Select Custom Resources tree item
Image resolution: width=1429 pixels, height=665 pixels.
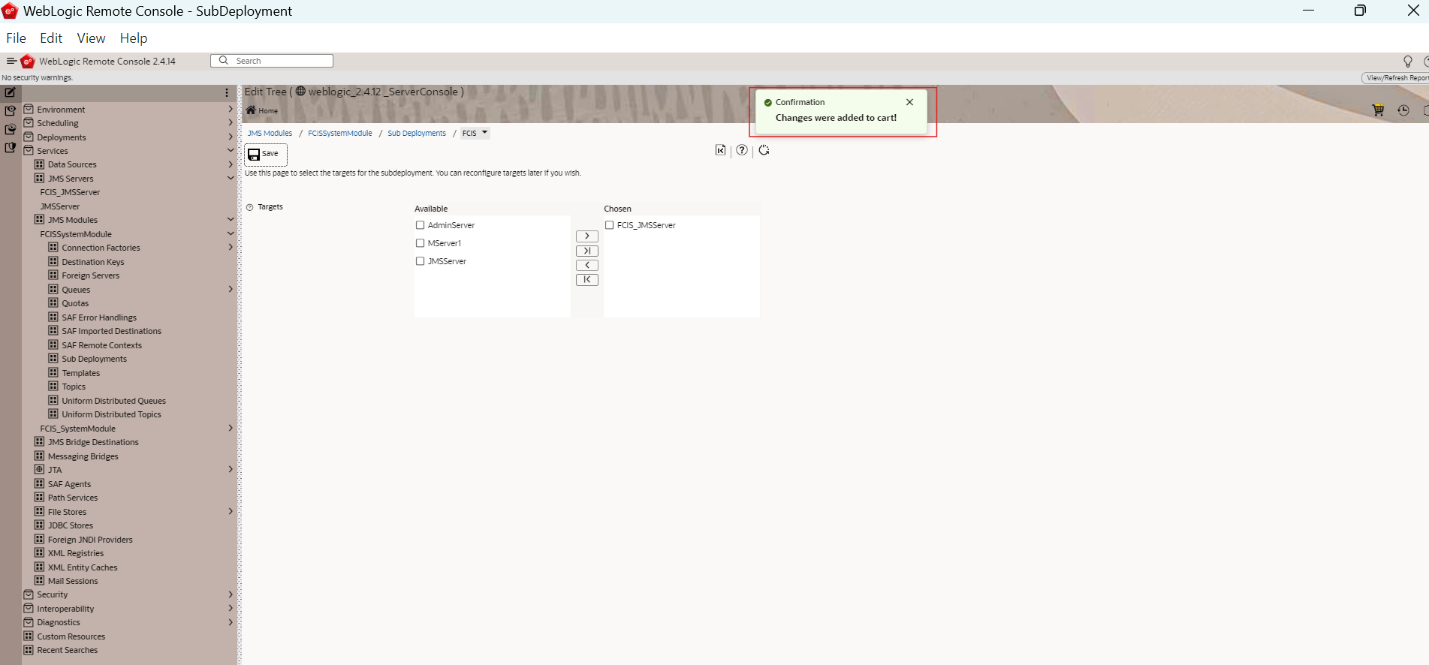tap(71, 636)
